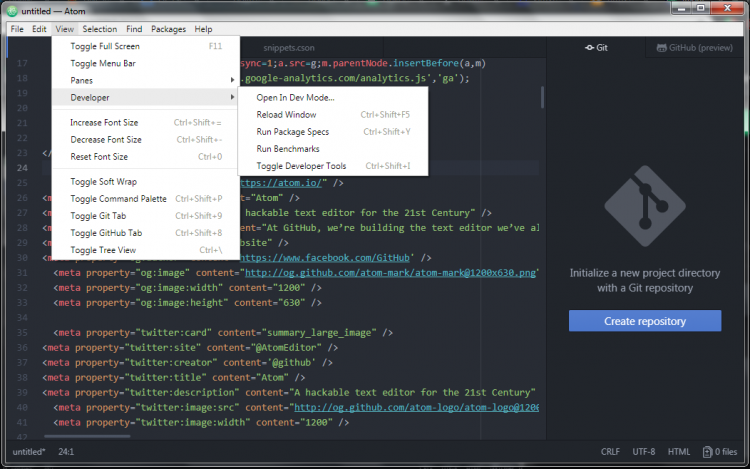
Task: Expand the Developer submenu arrow
Action: coord(232,98)
